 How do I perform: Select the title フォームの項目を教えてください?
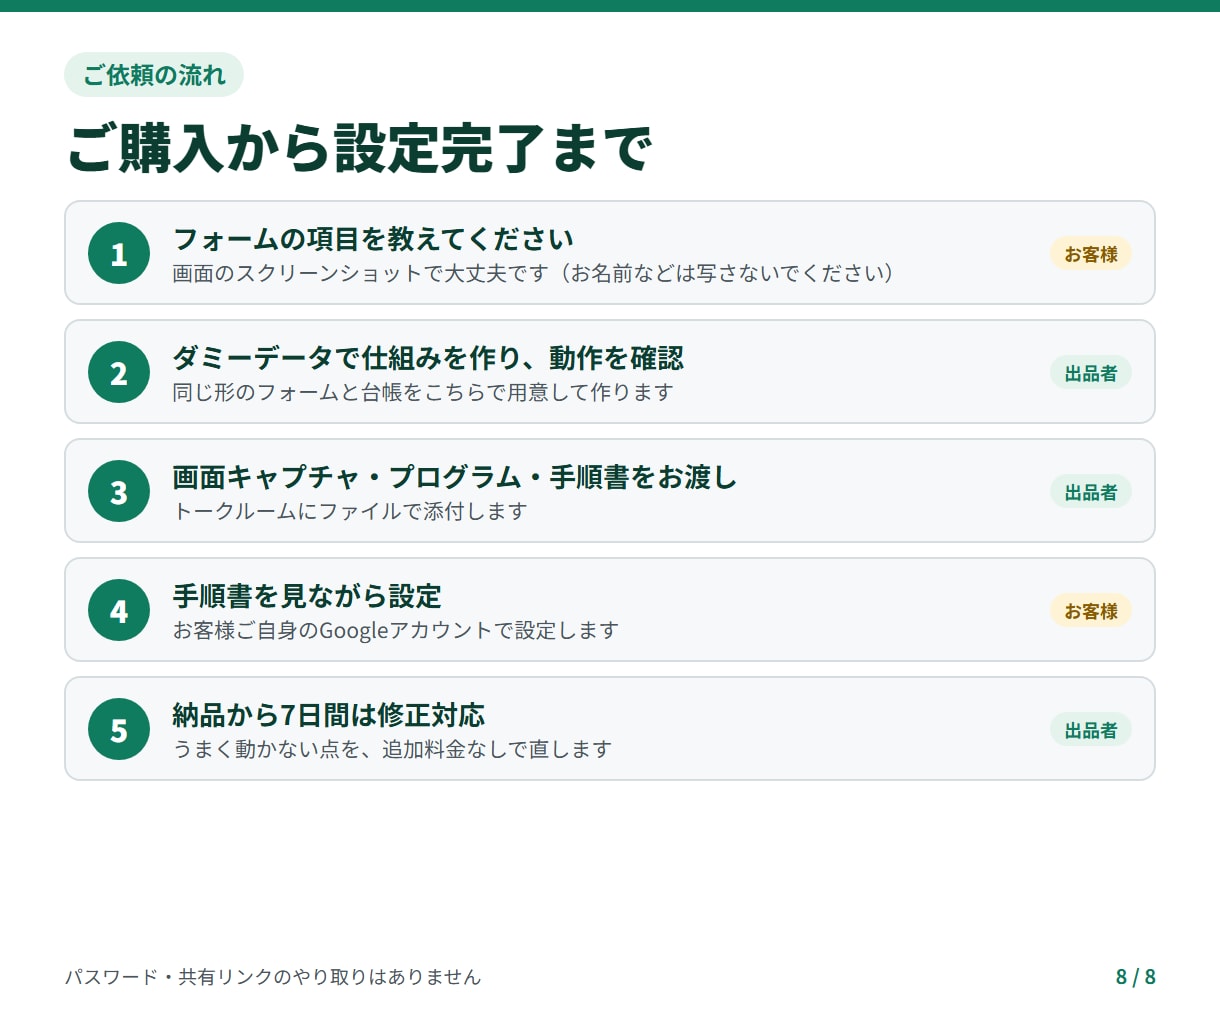coord(373,239)
